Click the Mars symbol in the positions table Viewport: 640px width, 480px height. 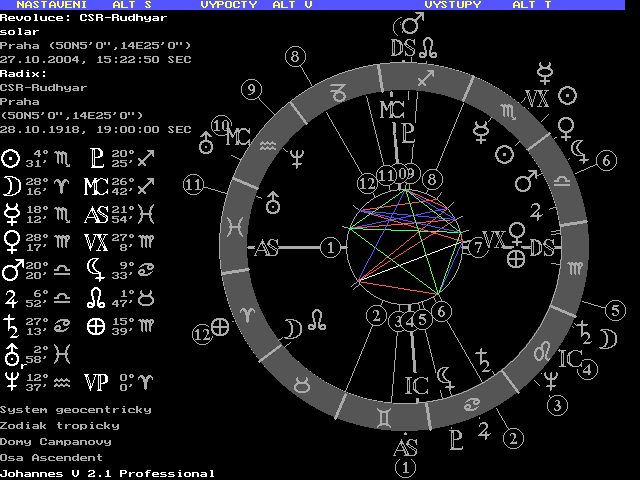[x=11, y=269]
